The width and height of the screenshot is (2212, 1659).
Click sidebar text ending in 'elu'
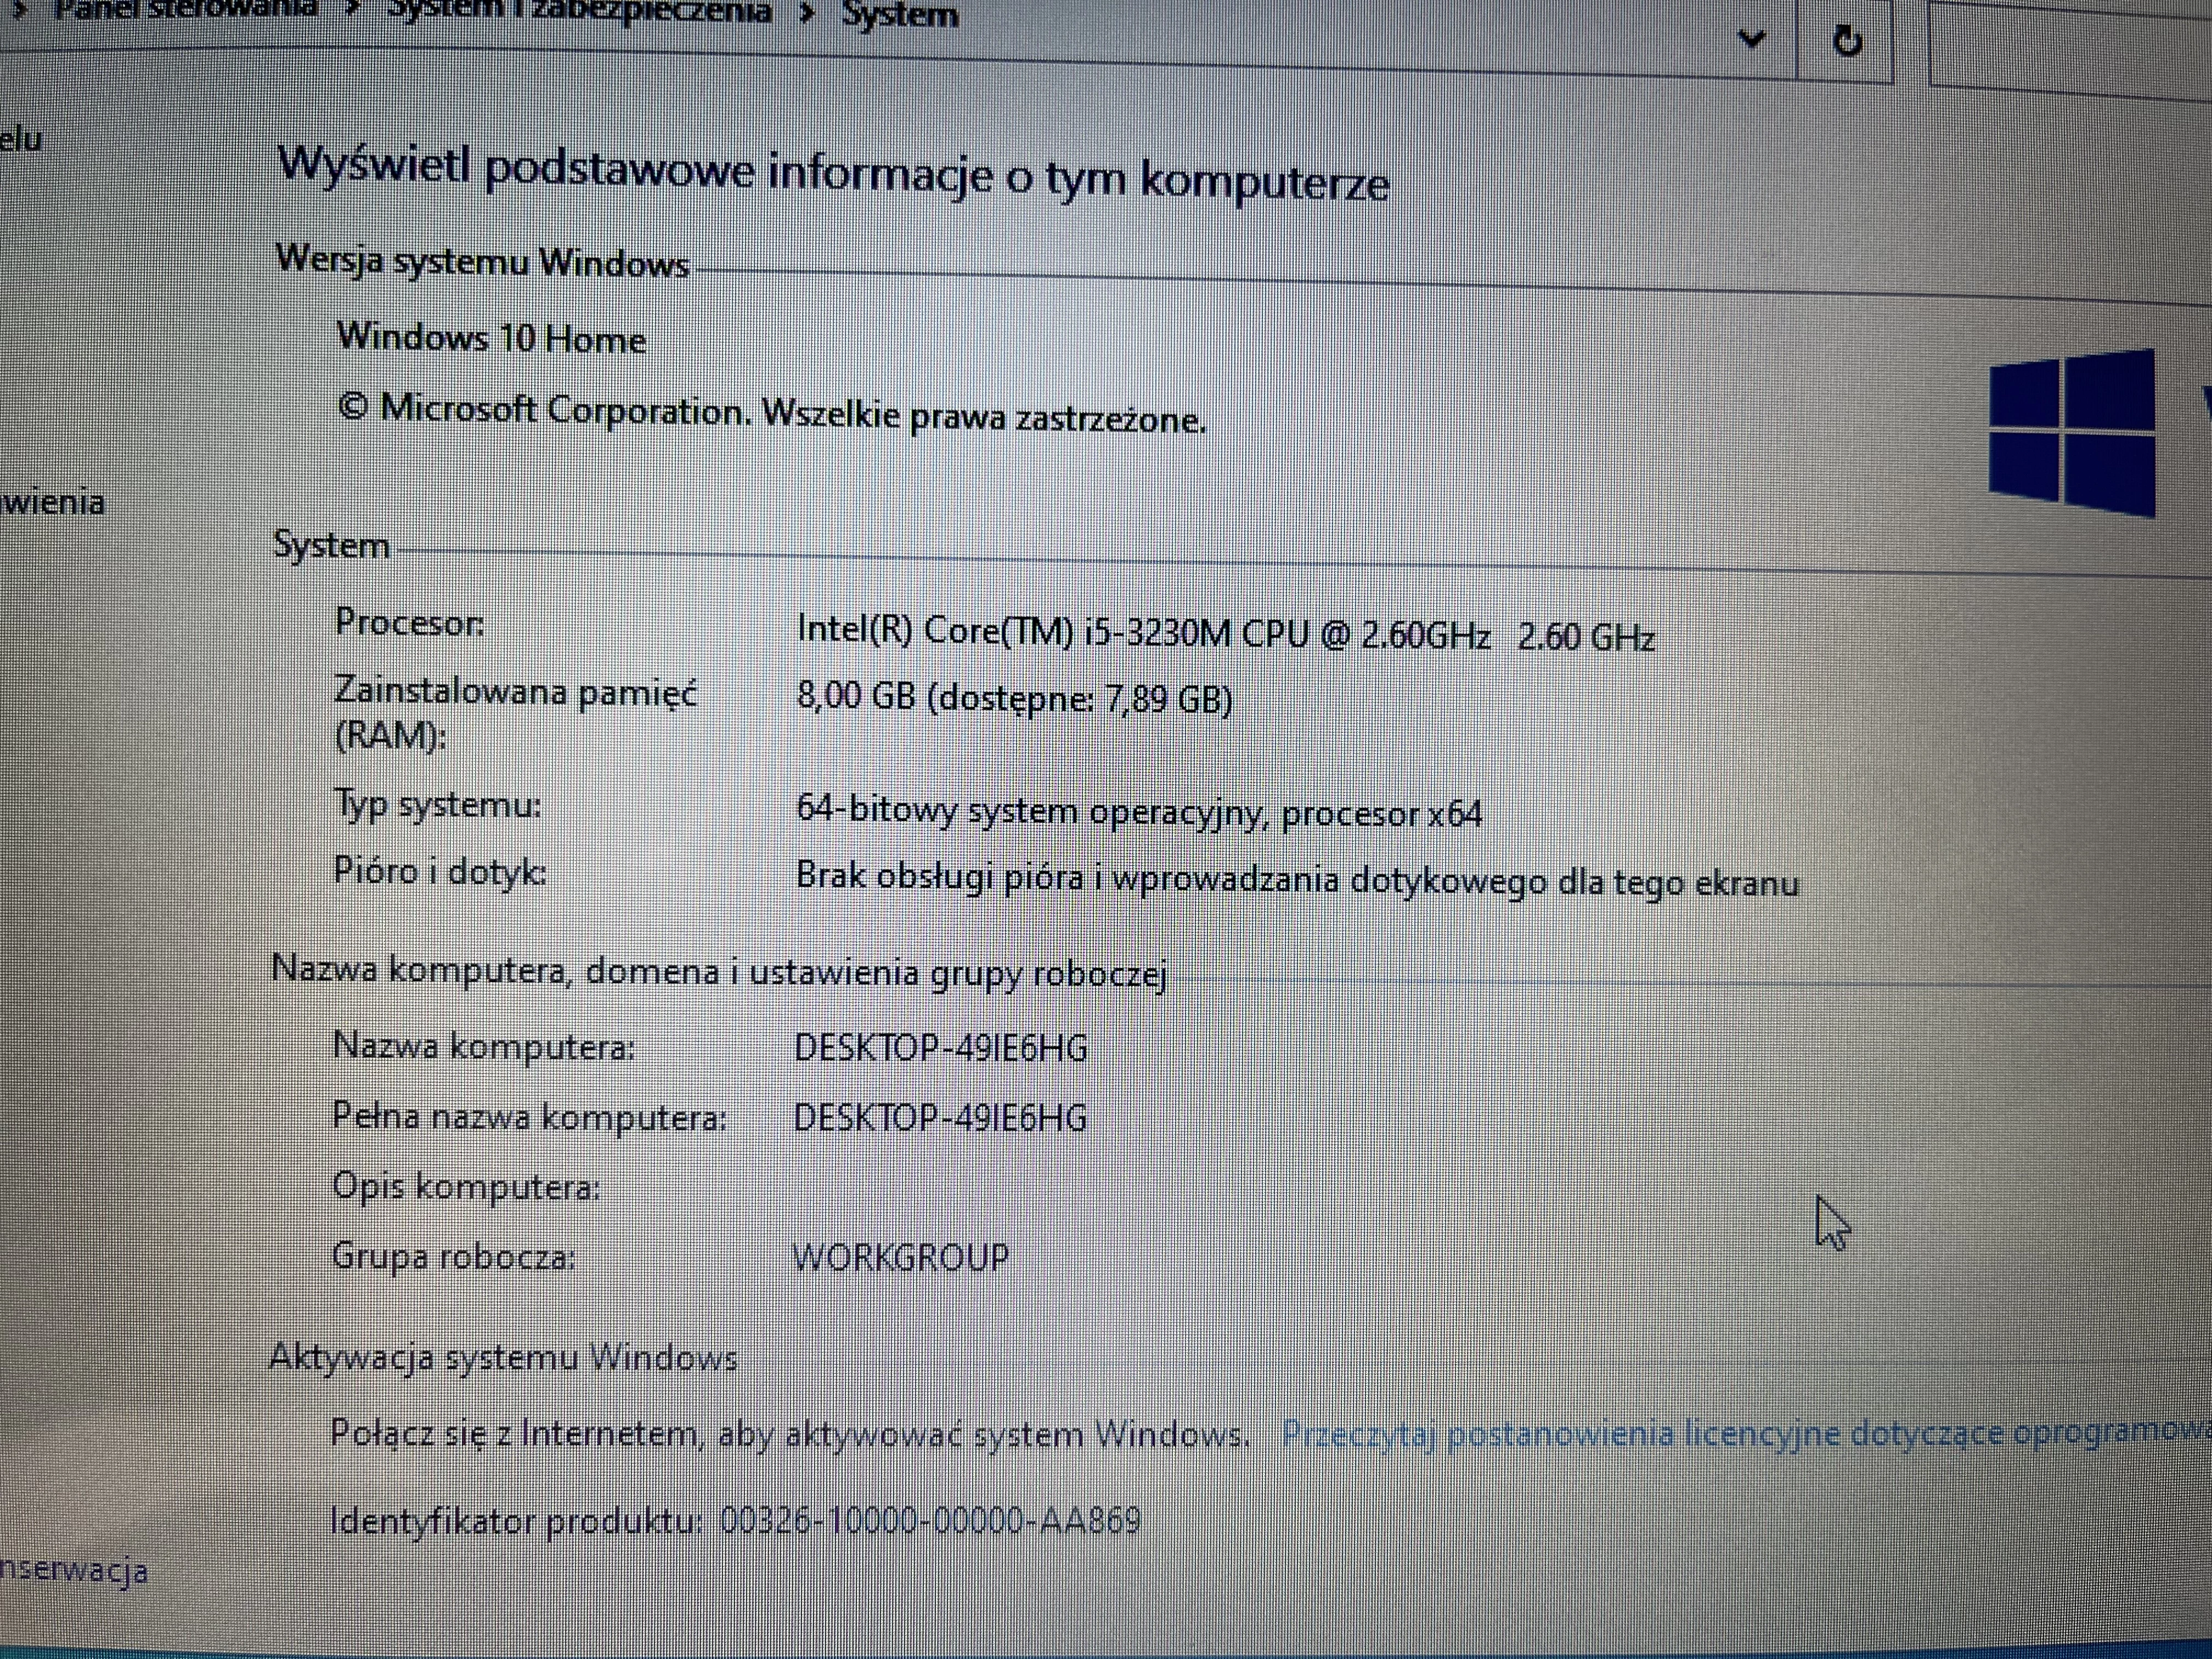[20, 139]
